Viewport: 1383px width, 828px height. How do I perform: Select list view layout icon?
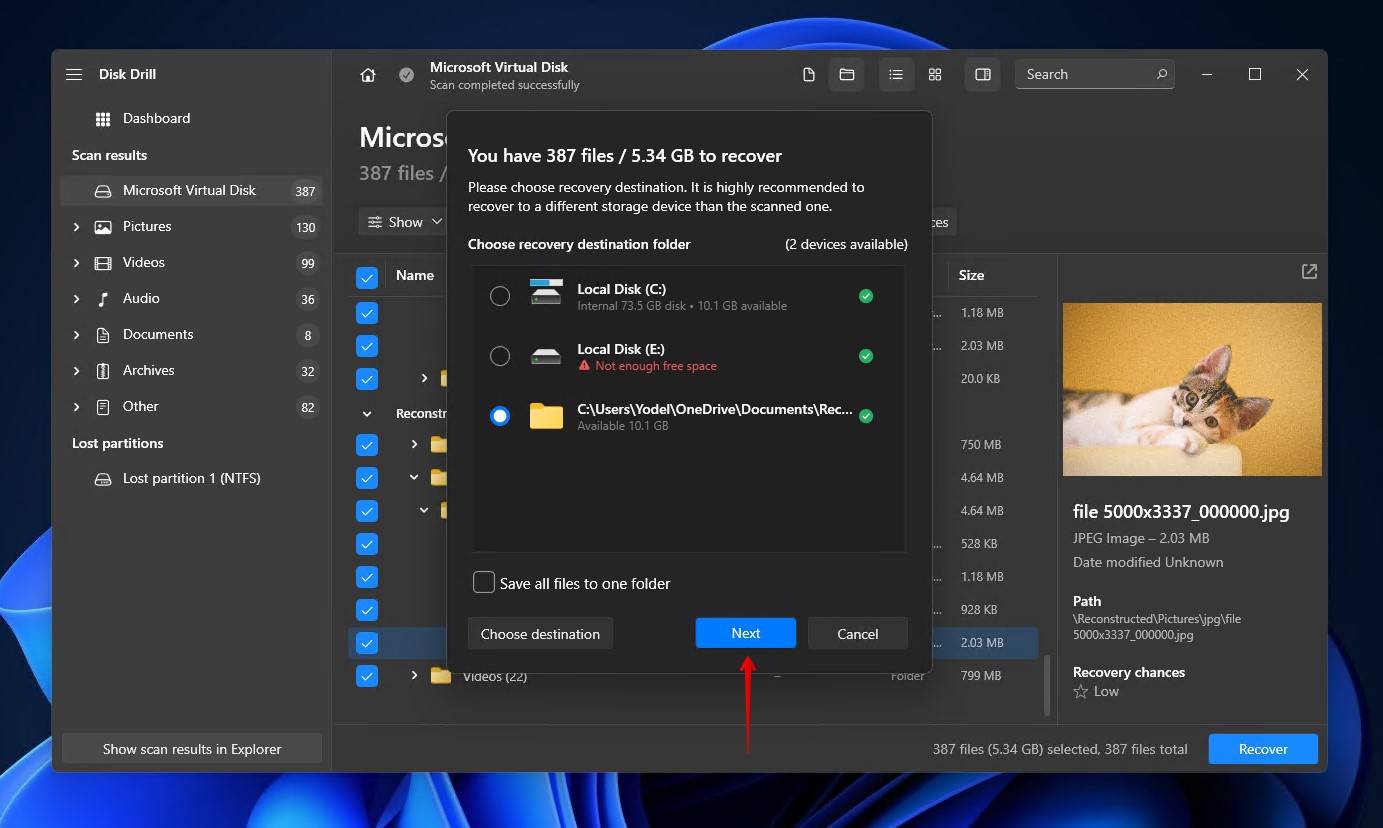pos(896,75)
